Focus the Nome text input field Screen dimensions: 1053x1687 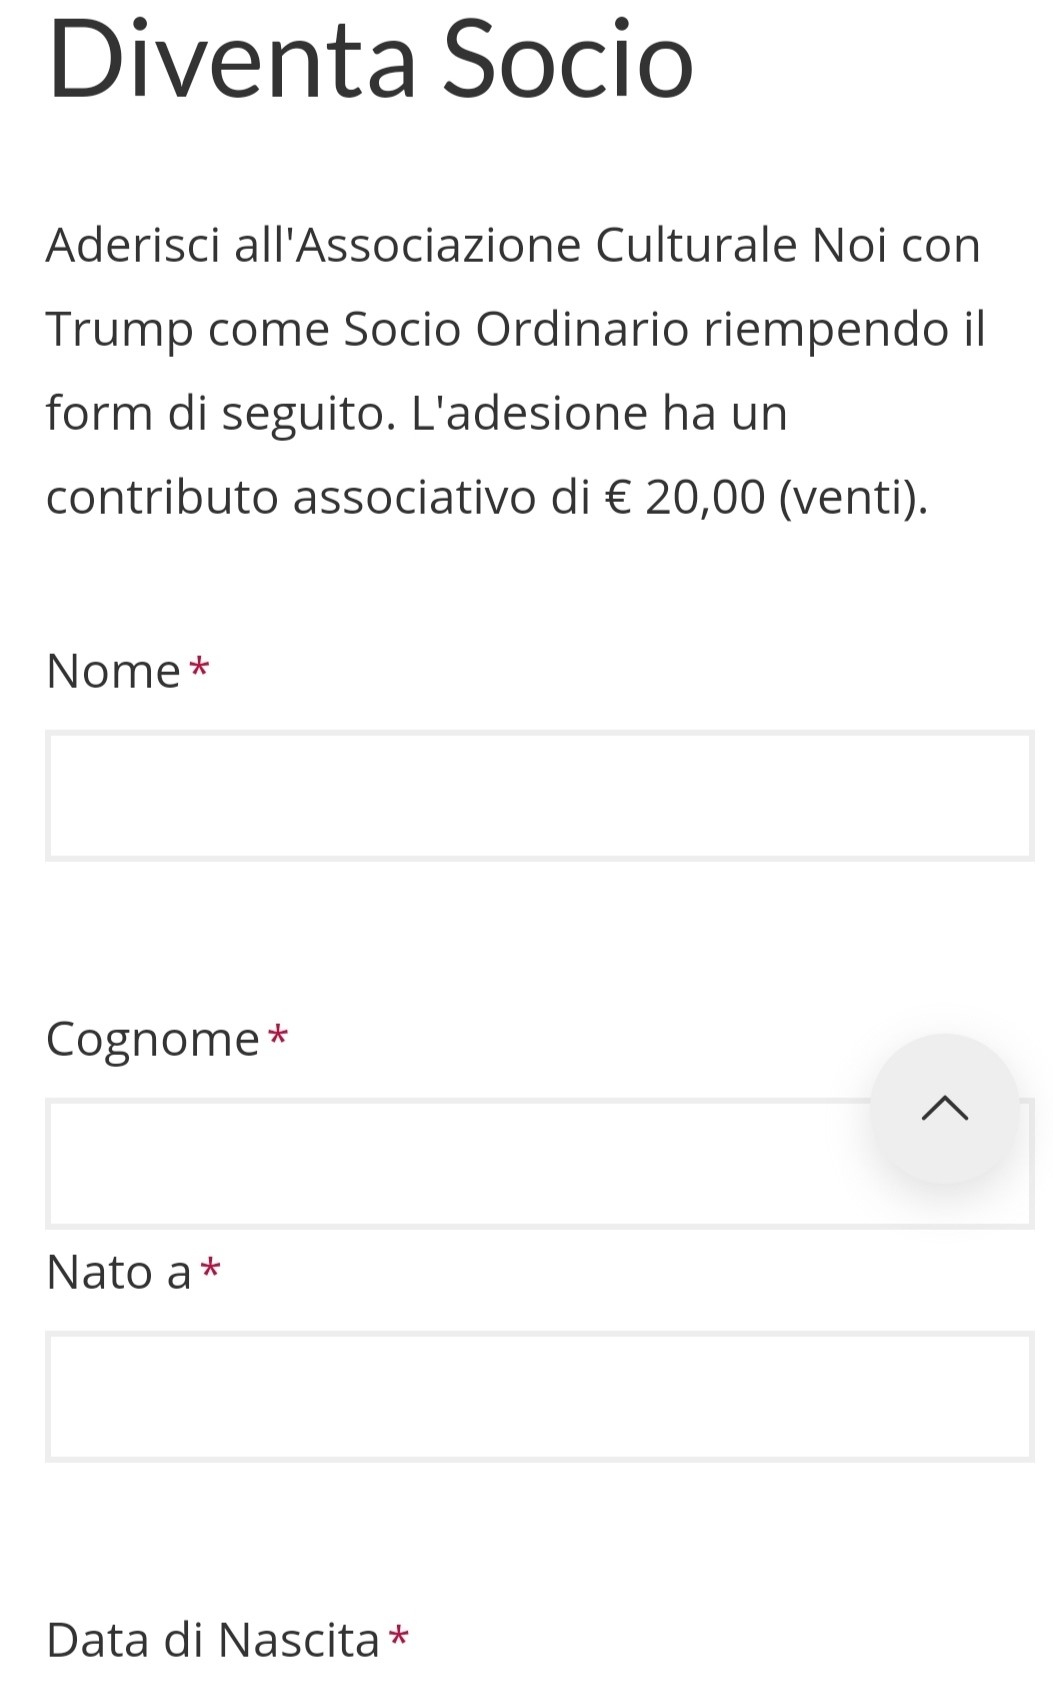[539, 796]
